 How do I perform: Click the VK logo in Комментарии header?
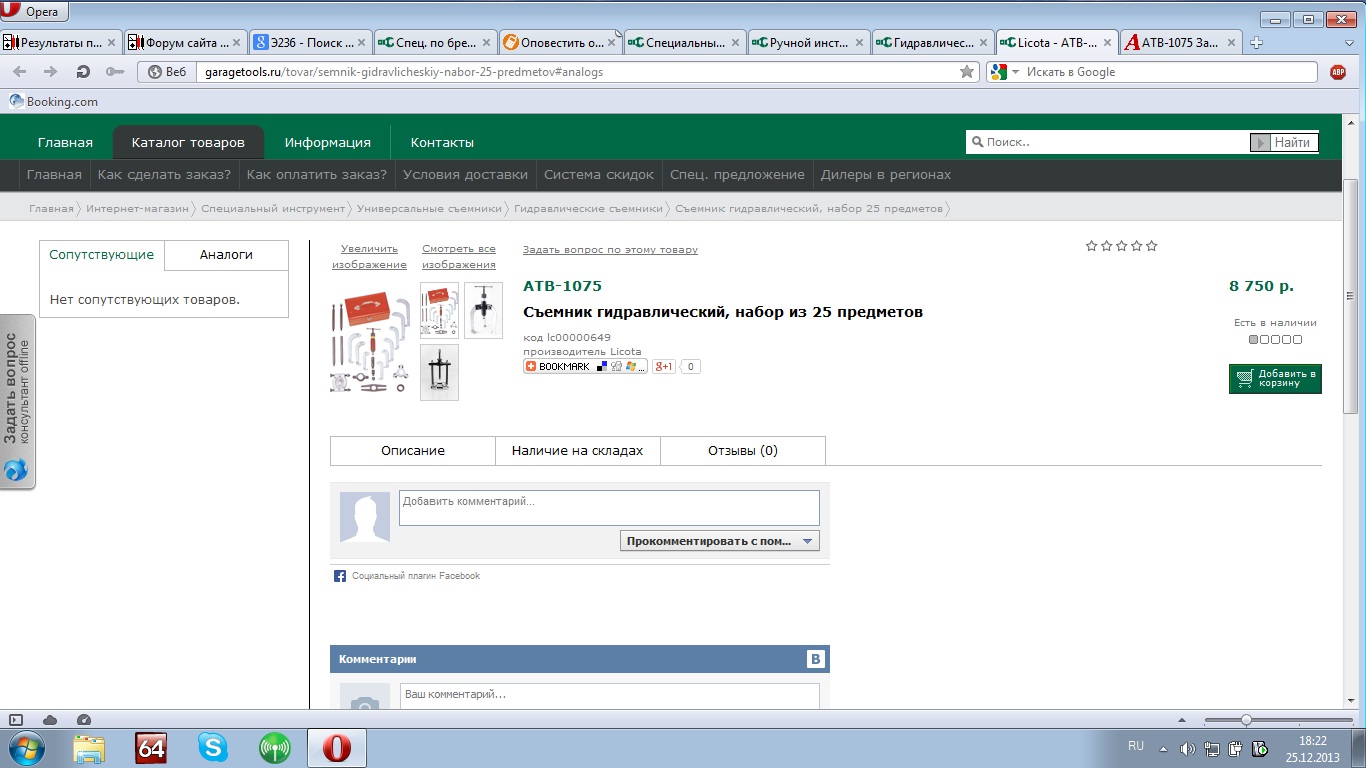816,659
